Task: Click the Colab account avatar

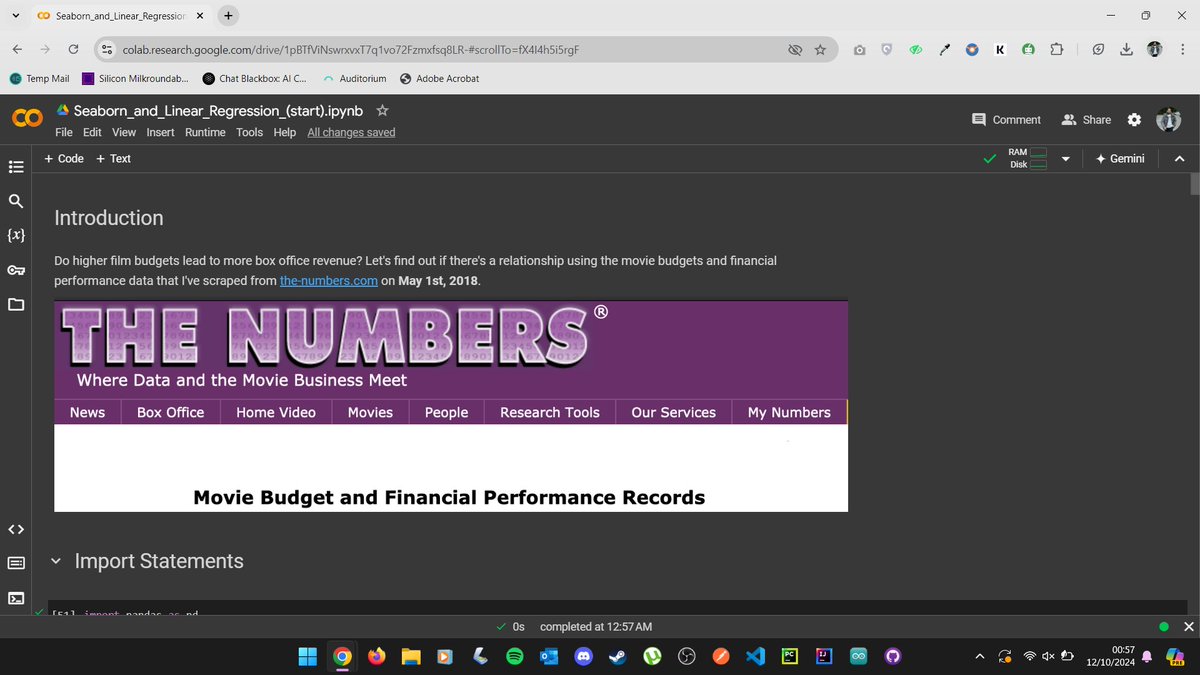Action: coord(1168,119)
